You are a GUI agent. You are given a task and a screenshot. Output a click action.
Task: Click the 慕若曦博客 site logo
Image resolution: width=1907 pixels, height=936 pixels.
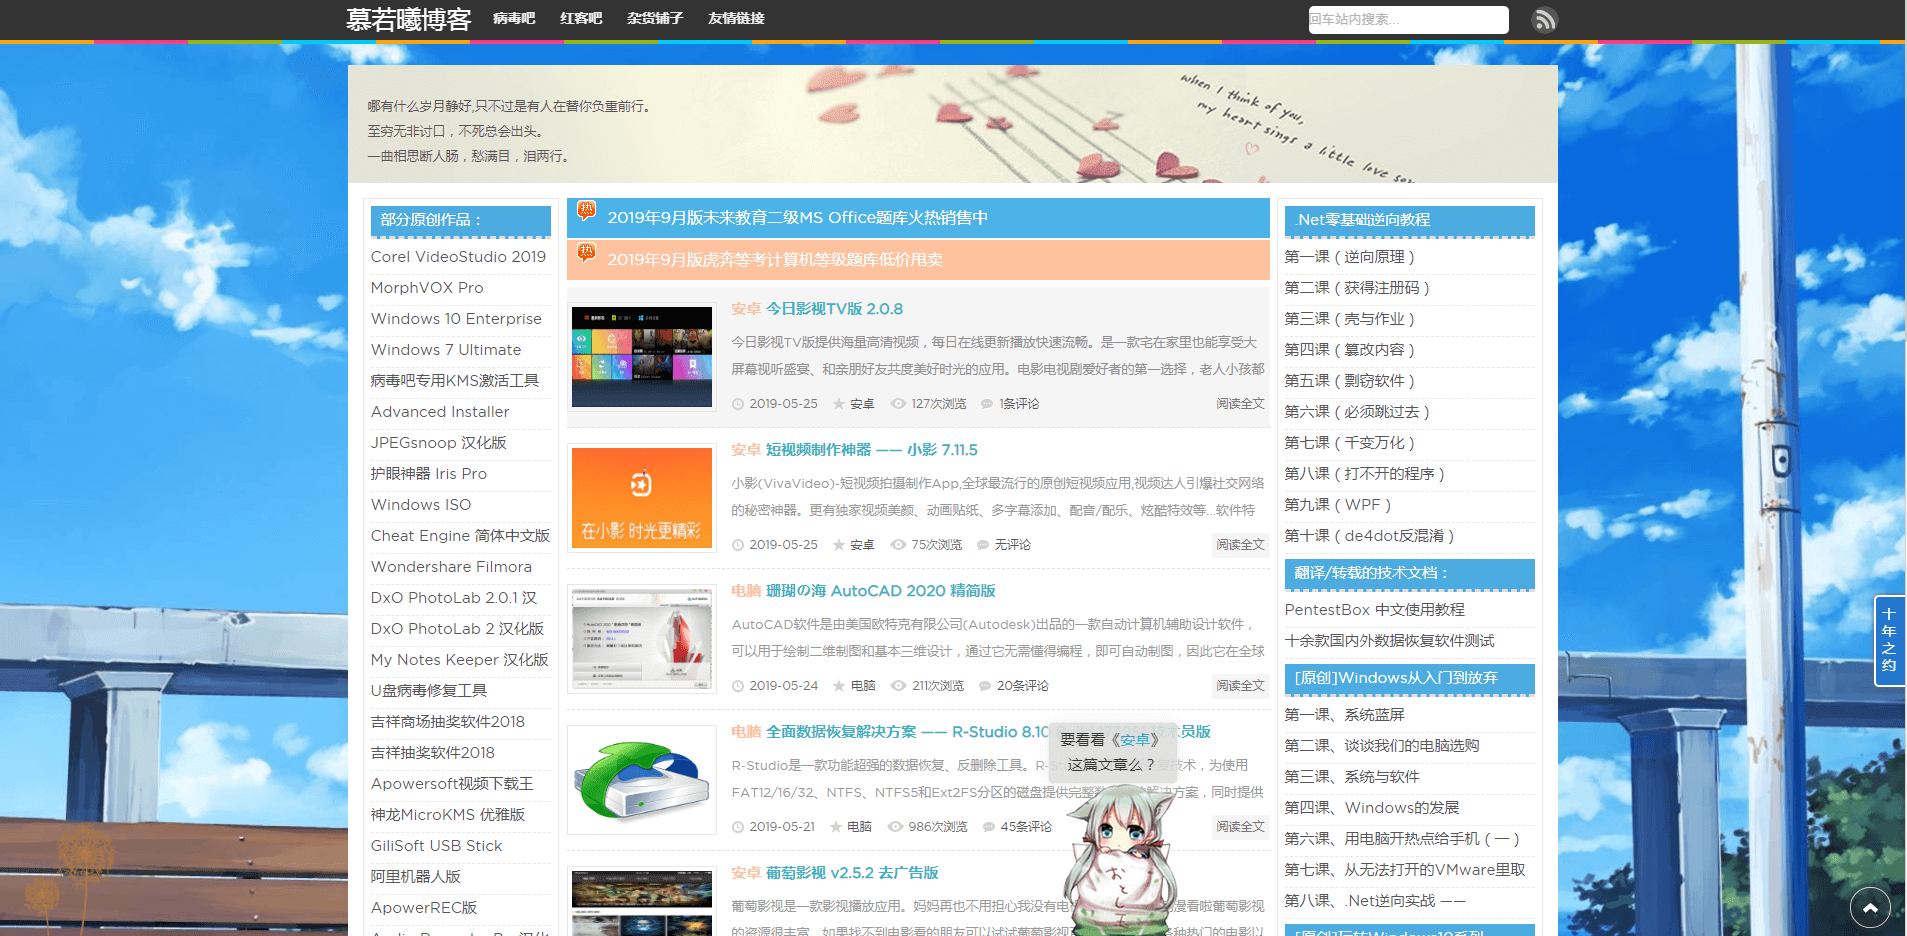point(408,20)
